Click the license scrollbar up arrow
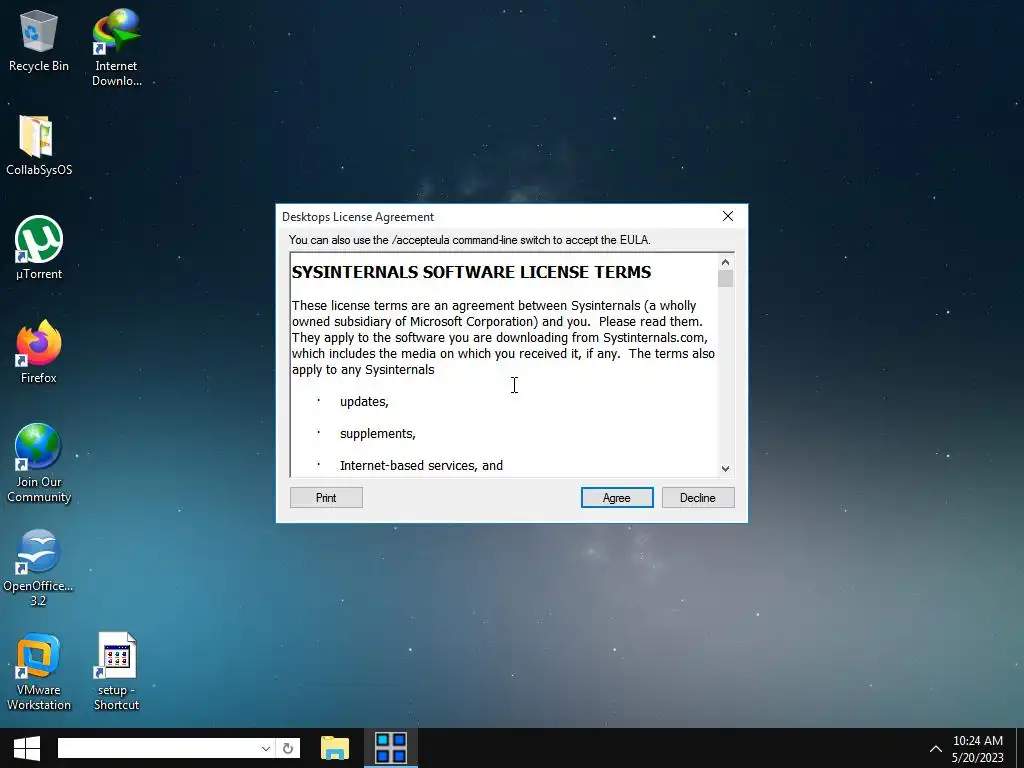Screen dimensions: 1024x768 pyautogui.click(x=725, y=262)
